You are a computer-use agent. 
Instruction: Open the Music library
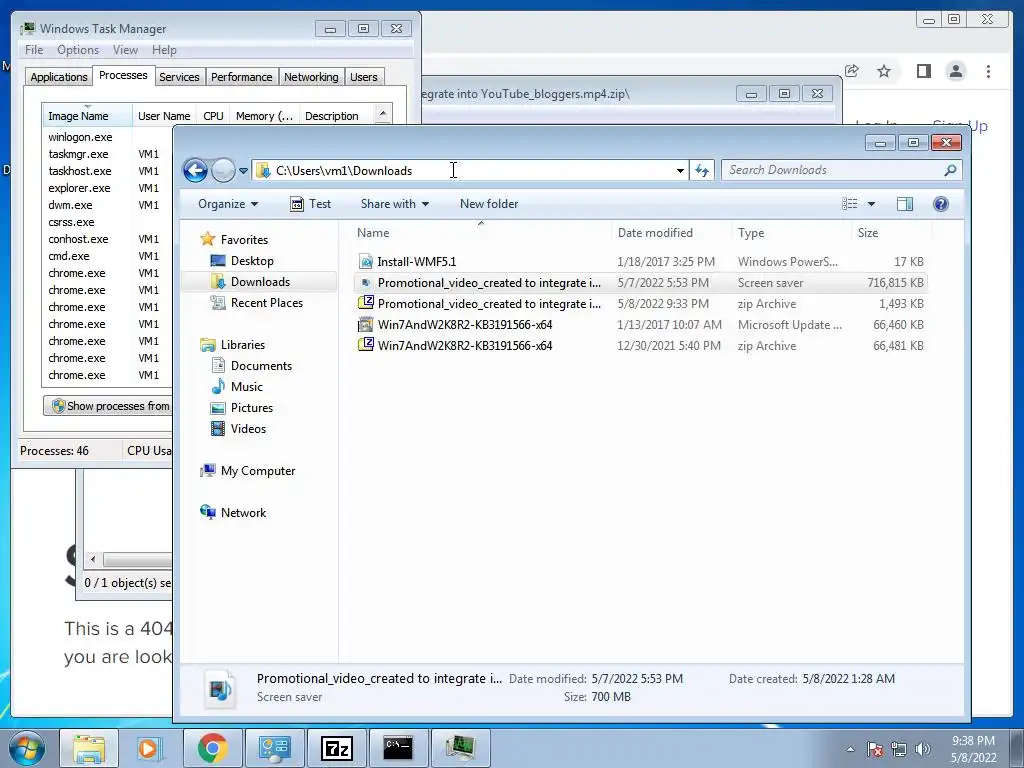click(x=236, y=387)
